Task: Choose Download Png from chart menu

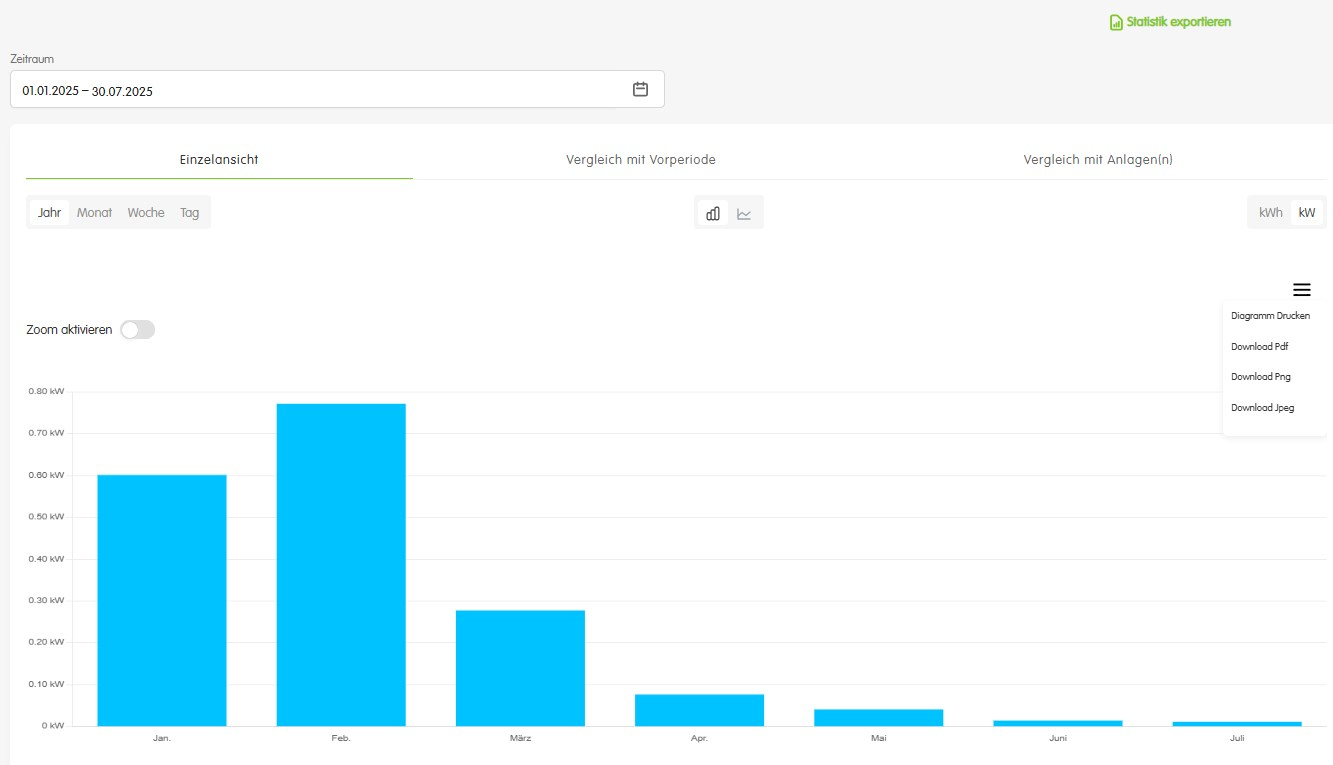Action: pyautogui.click(x=1260, y=377)
